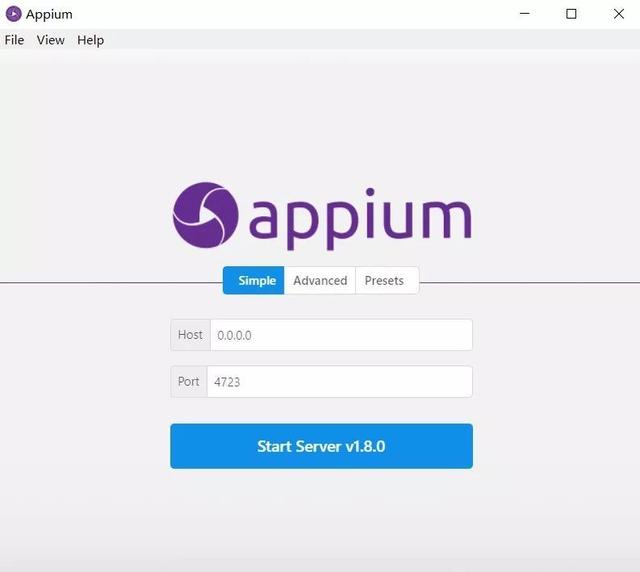Click the large appium wordmark text

pyautogui.click(x=360, y=218)
